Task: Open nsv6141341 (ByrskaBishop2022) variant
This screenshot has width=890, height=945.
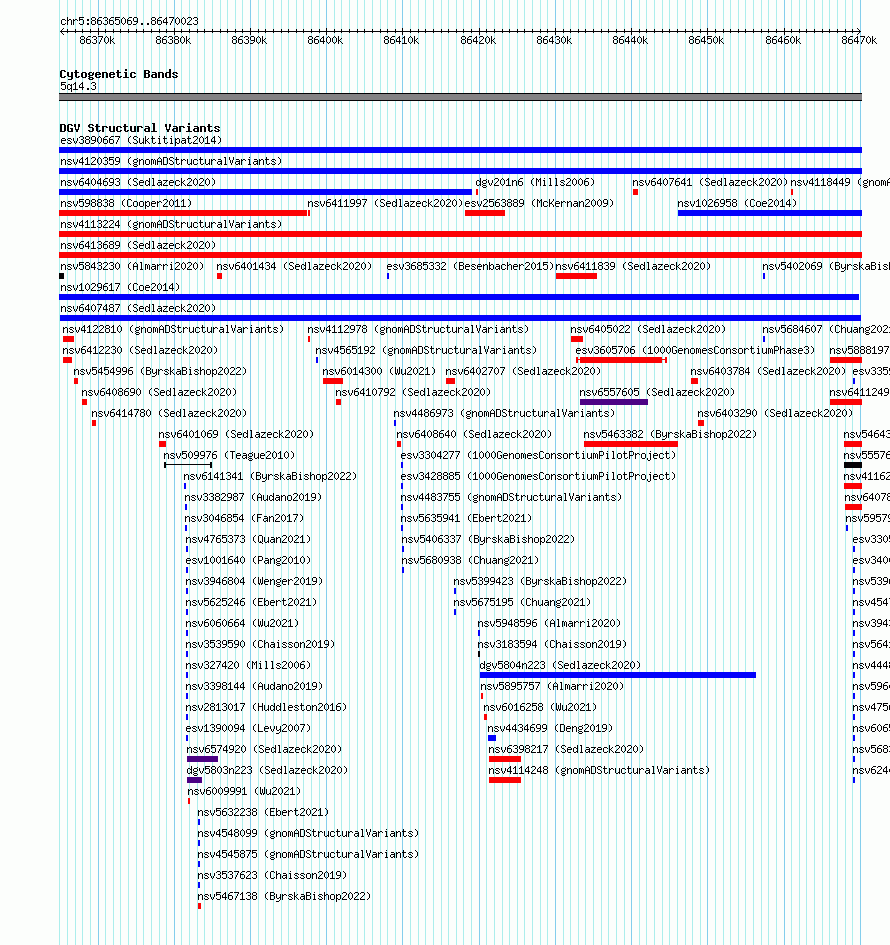Action: pos(271,477)
